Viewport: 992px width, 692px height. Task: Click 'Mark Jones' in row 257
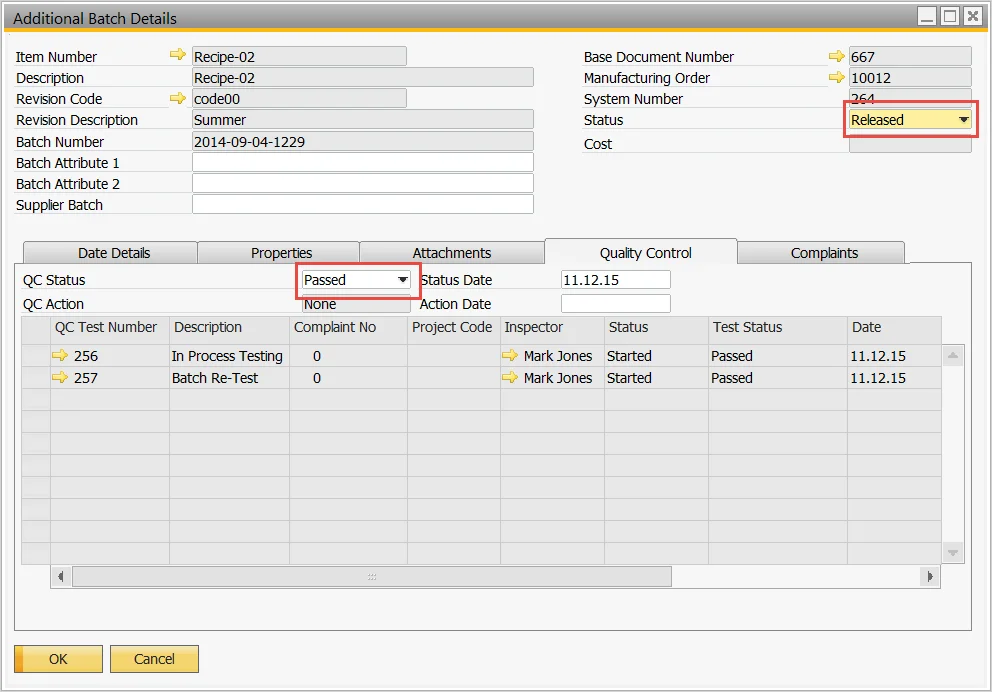tap(558, 378)
